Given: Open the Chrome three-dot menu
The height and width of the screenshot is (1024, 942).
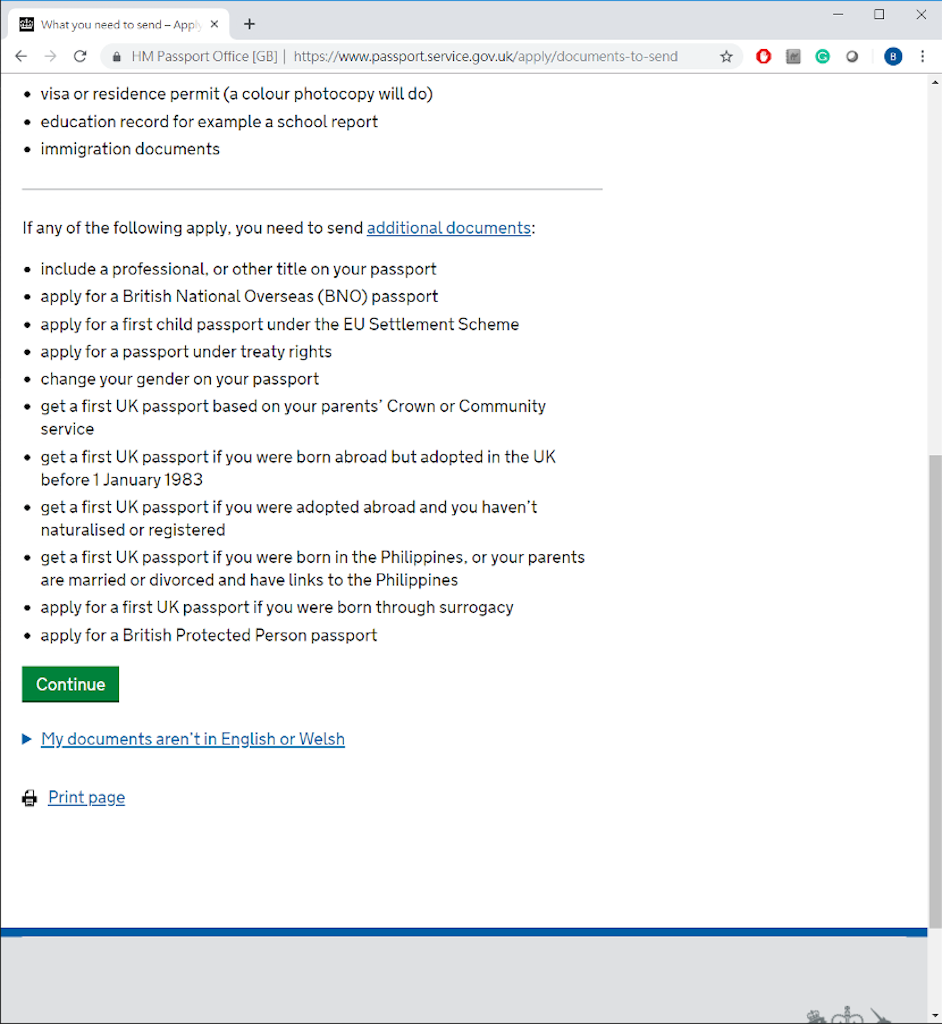Looking at the screenshot, I should (x=922, y=57).
